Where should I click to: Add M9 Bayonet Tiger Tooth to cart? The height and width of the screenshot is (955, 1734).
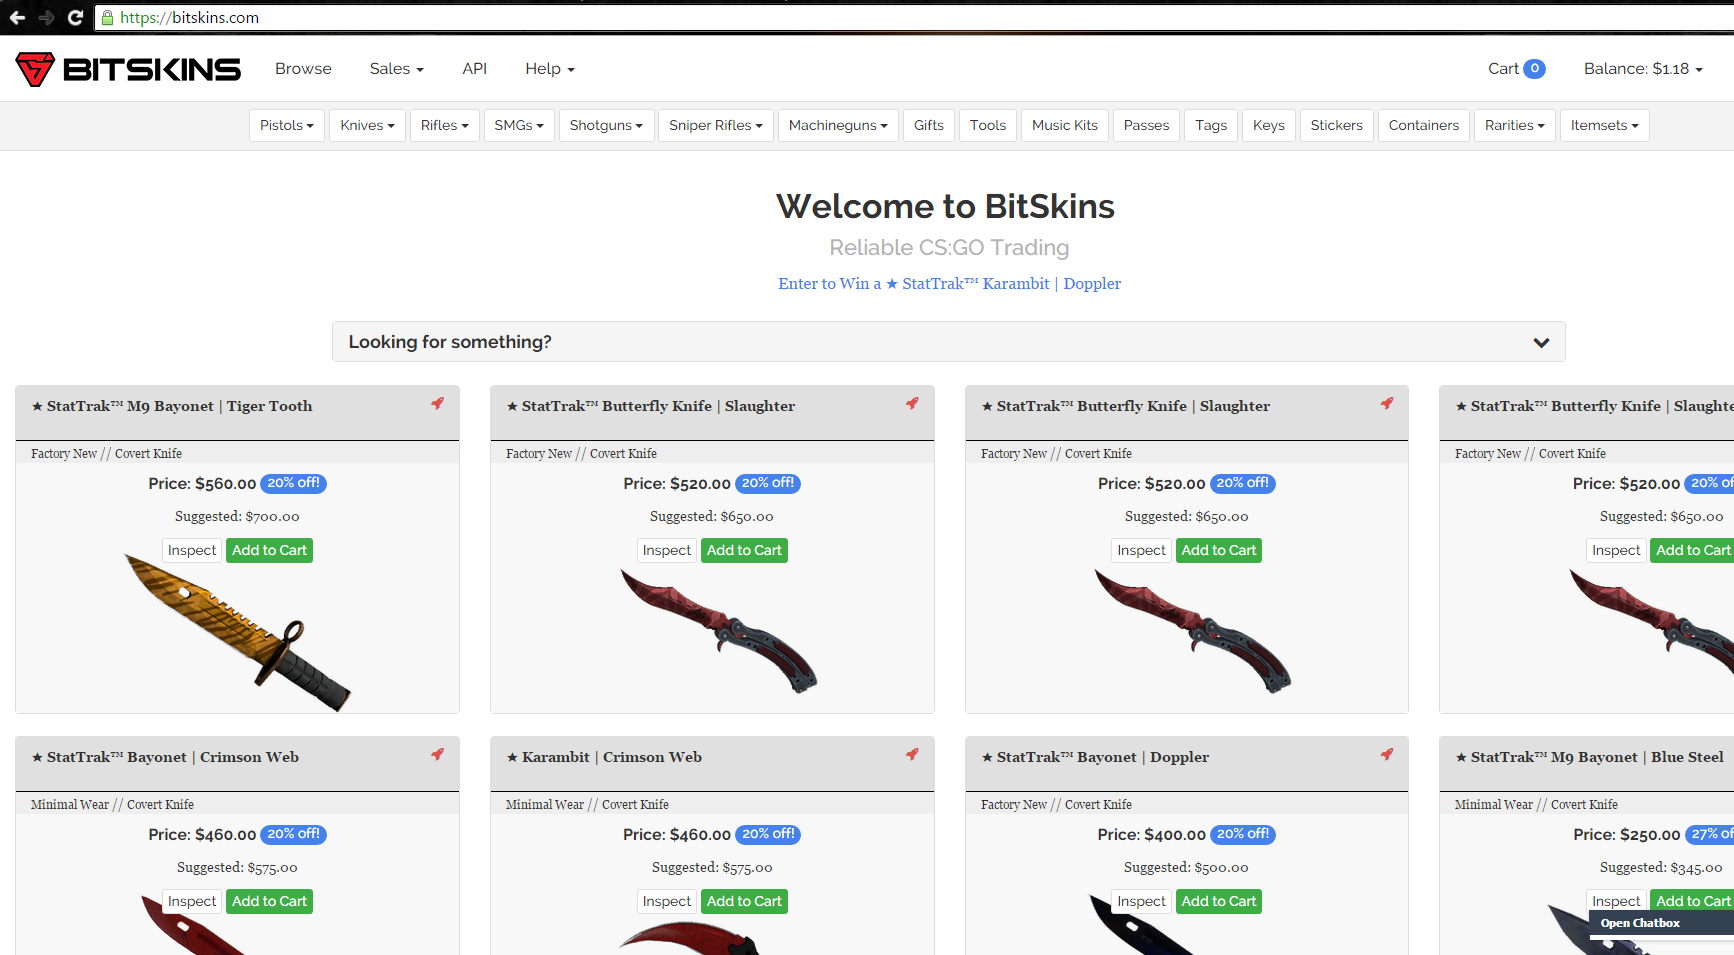[x=269, y=551]
